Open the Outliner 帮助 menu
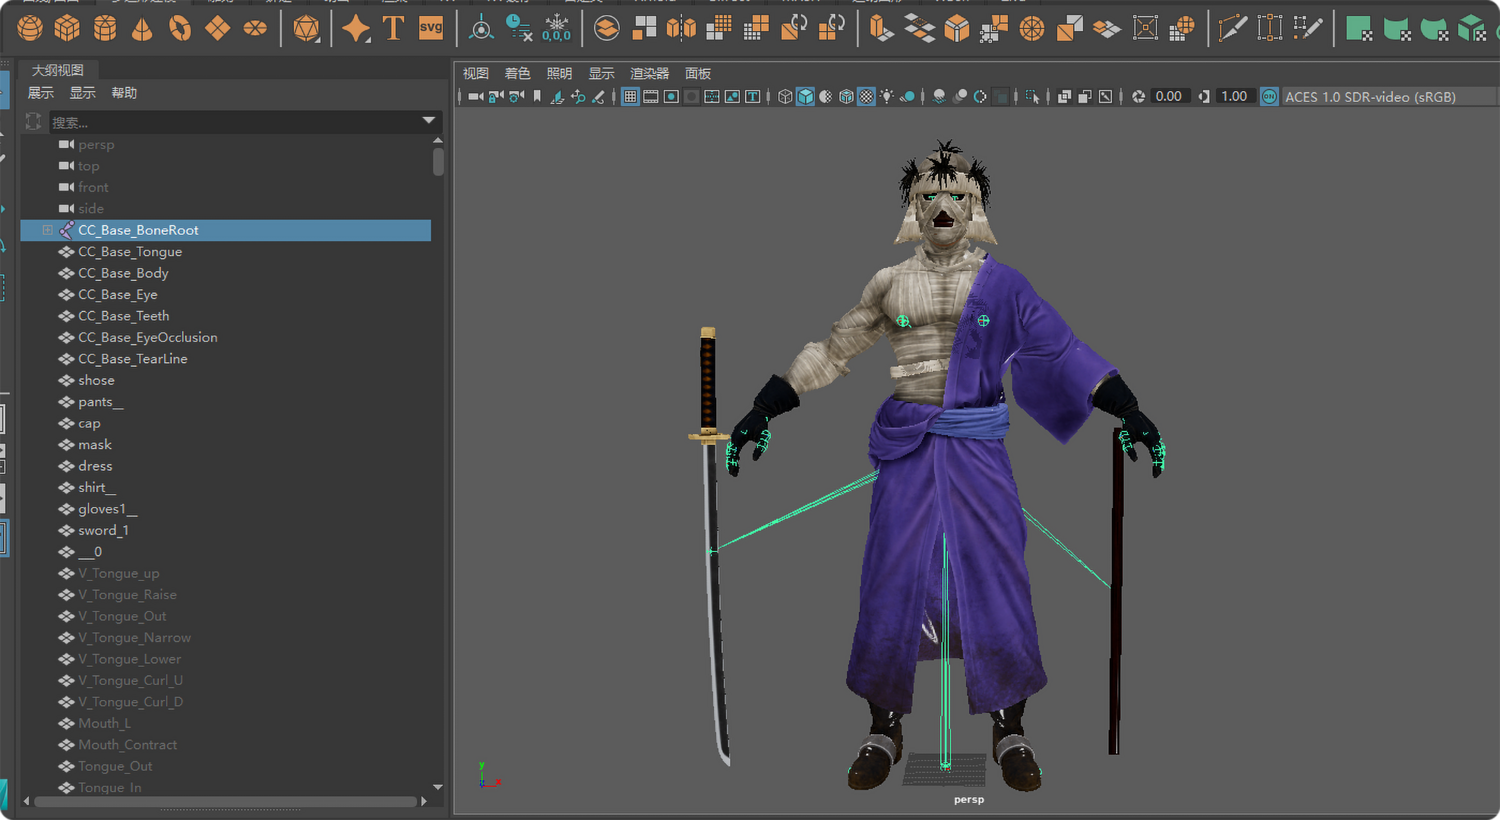 pos(124,93)
